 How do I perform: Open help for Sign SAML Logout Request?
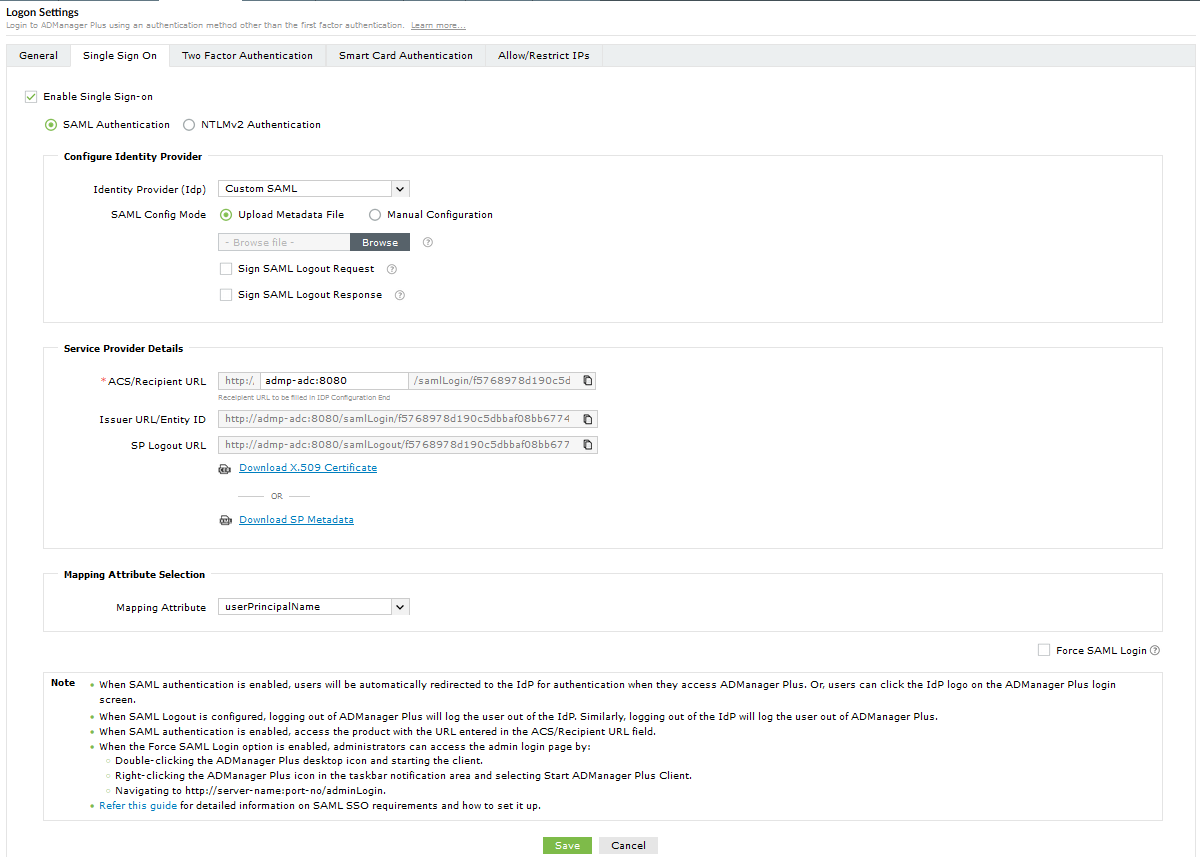tap(392, 269)
